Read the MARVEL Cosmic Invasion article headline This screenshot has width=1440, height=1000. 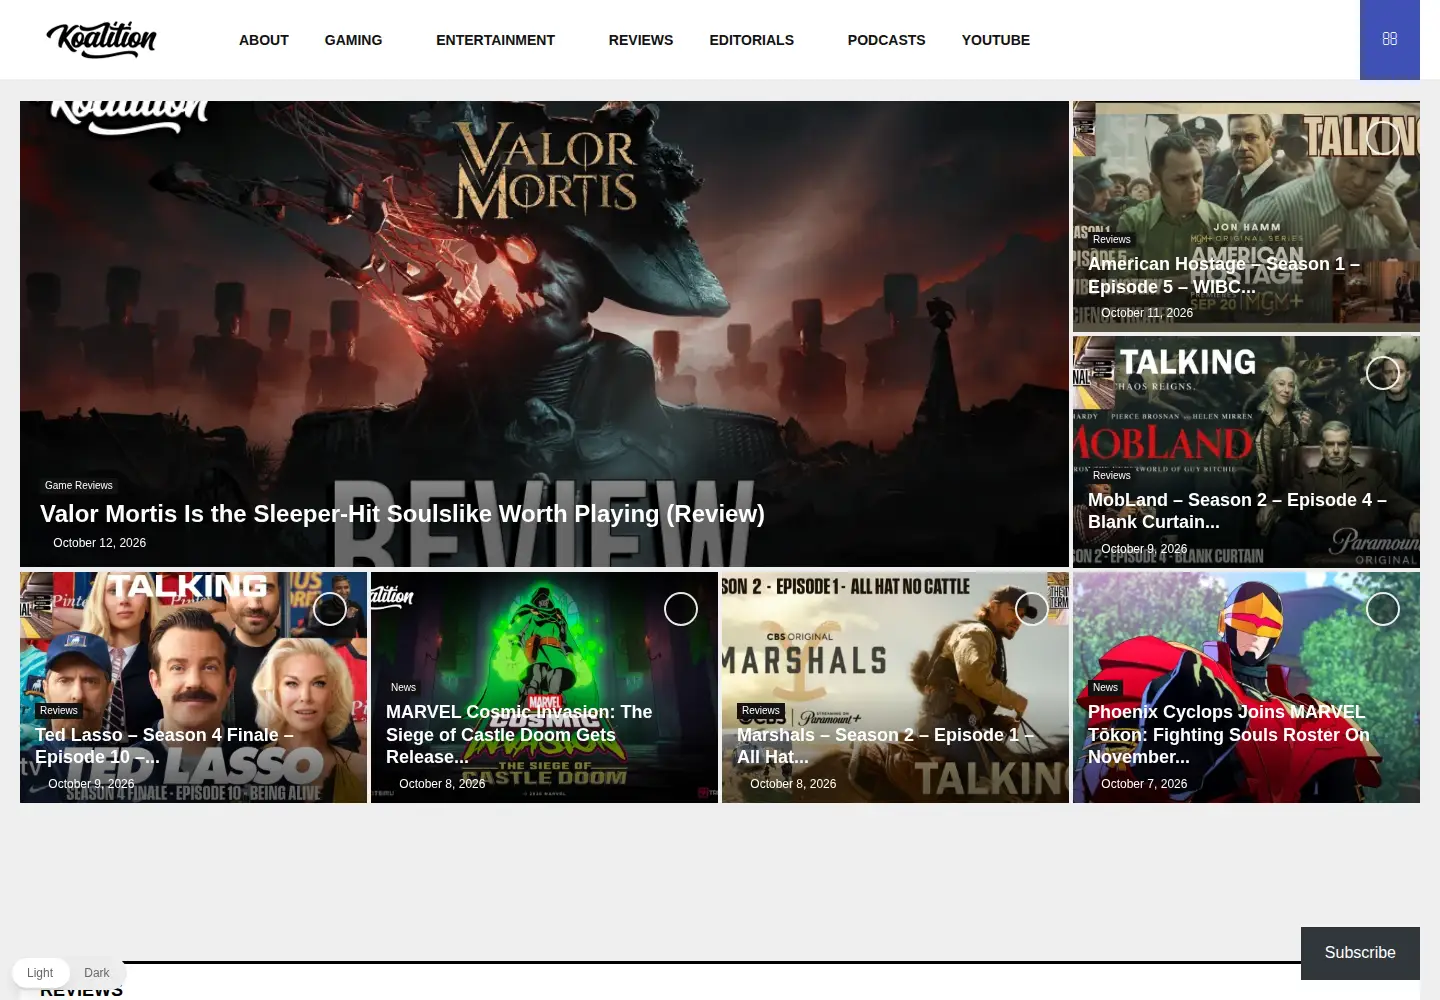tap(519, 735)
